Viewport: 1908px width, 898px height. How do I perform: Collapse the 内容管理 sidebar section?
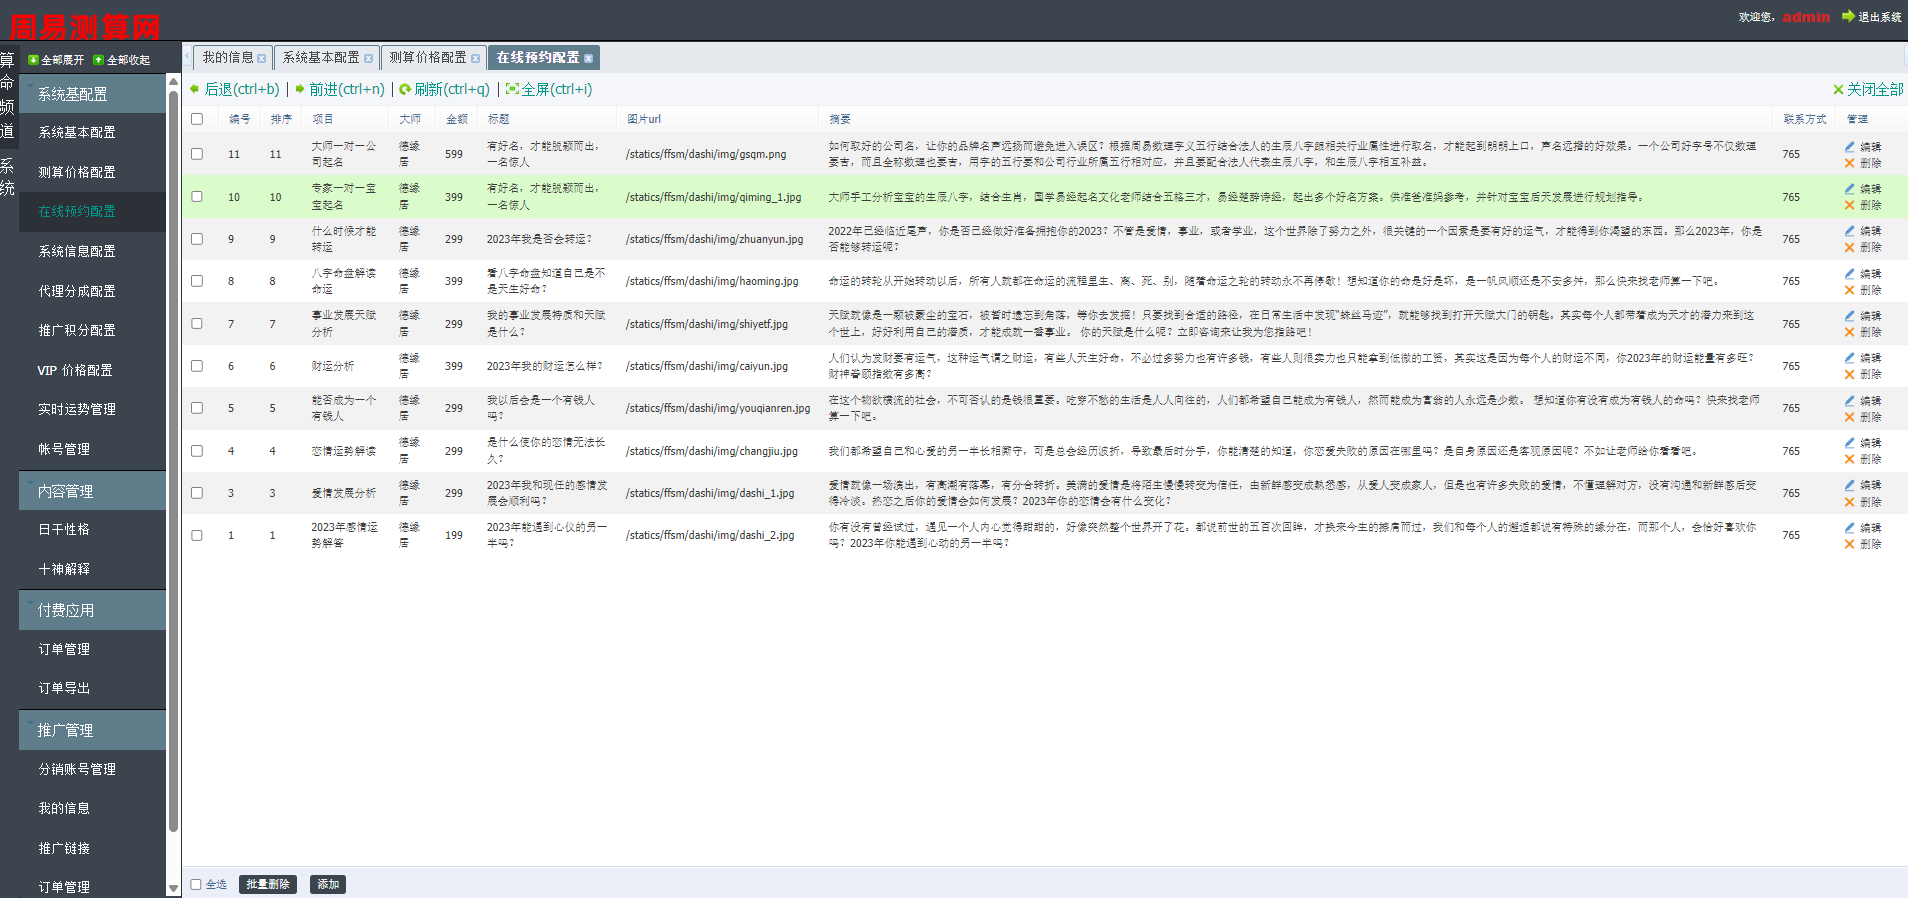(x=92, y=491)
